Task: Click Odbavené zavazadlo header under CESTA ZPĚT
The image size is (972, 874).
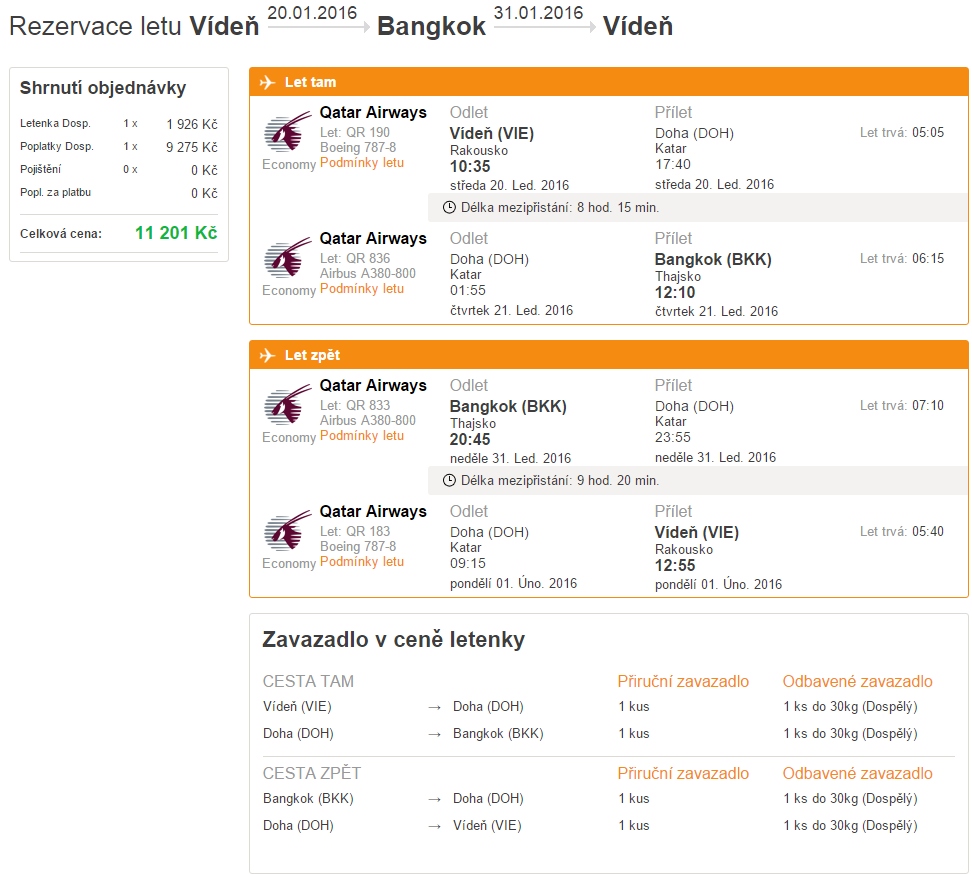Action: [x=857, y=773]
